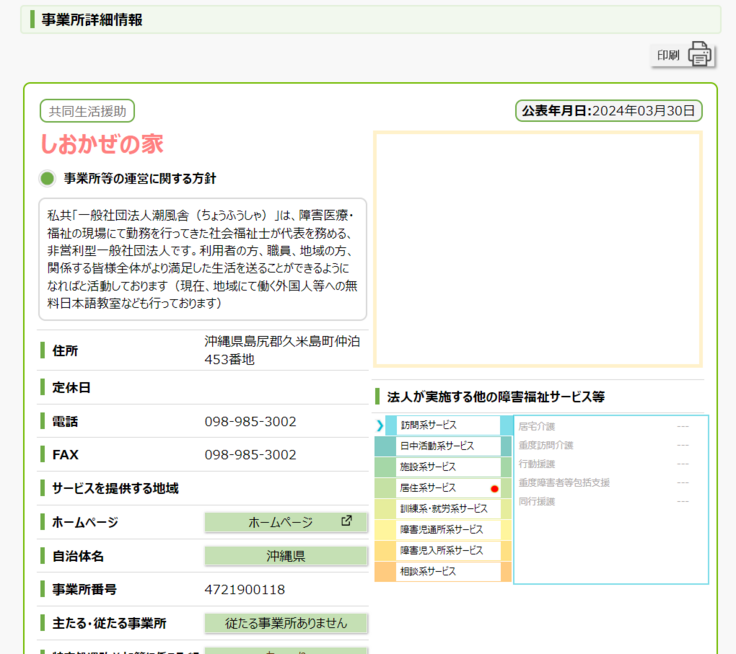Click the 共同生活援助 service type tag
Image resolution: width=736 pixels, height=654 pixels.
(x=87, y=111)
